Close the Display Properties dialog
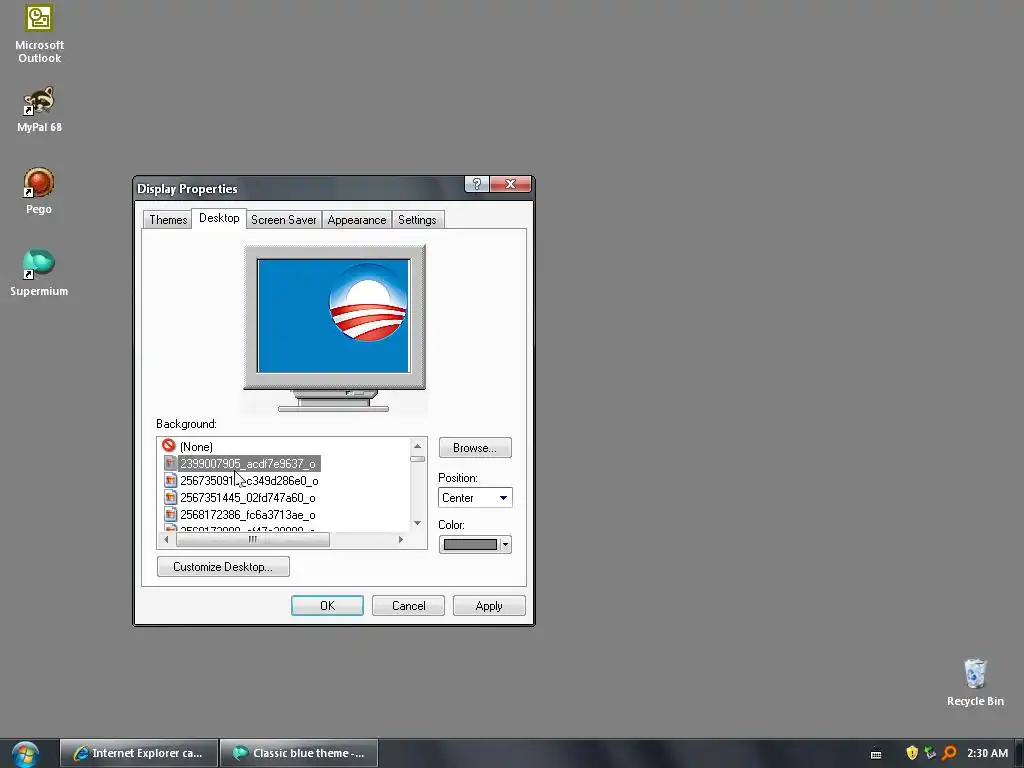 click(510, 184)
